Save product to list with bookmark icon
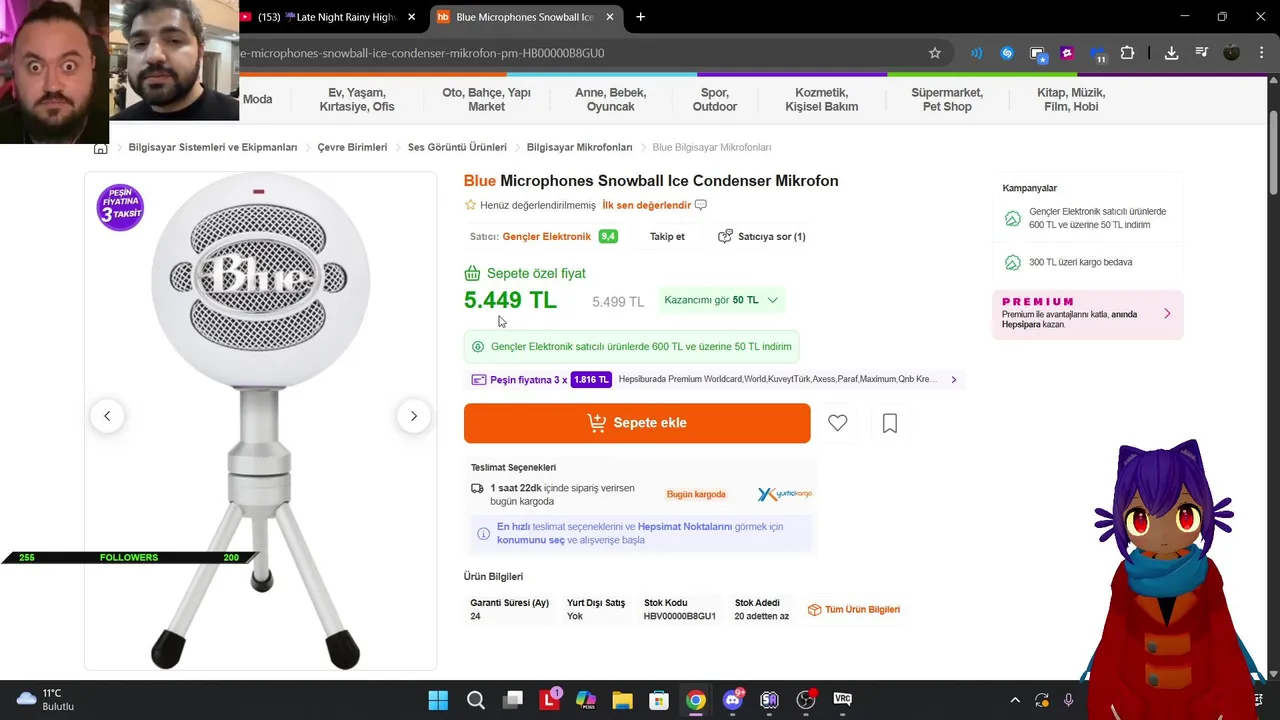Screen dimensions: 1280x720 click(890, 423)
